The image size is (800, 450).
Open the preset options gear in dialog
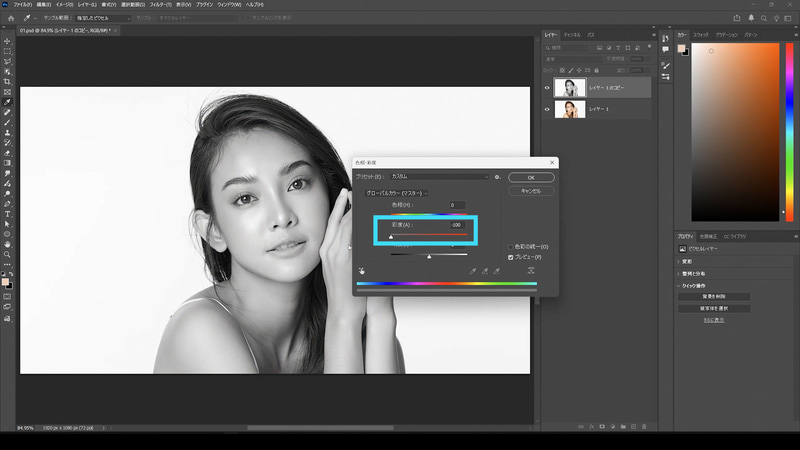coord(497,177)
